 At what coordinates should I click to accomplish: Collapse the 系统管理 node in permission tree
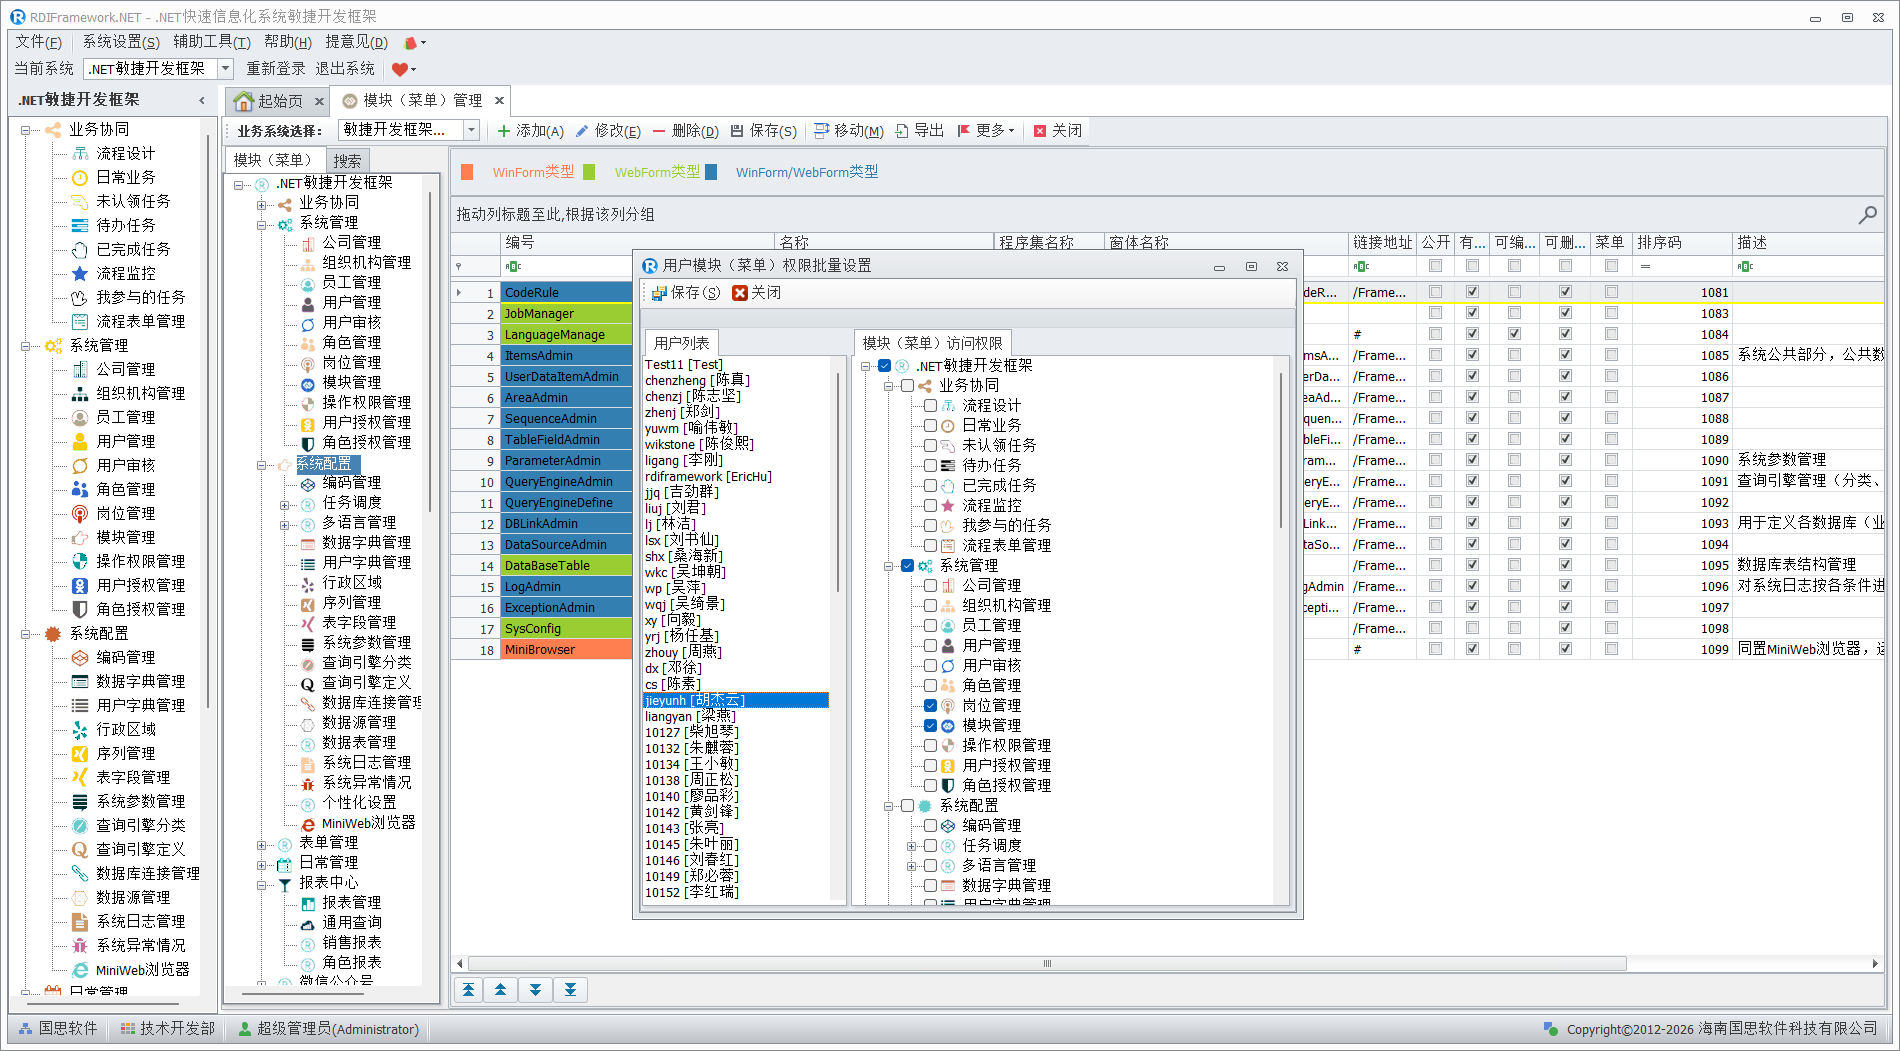coord(888,566)
